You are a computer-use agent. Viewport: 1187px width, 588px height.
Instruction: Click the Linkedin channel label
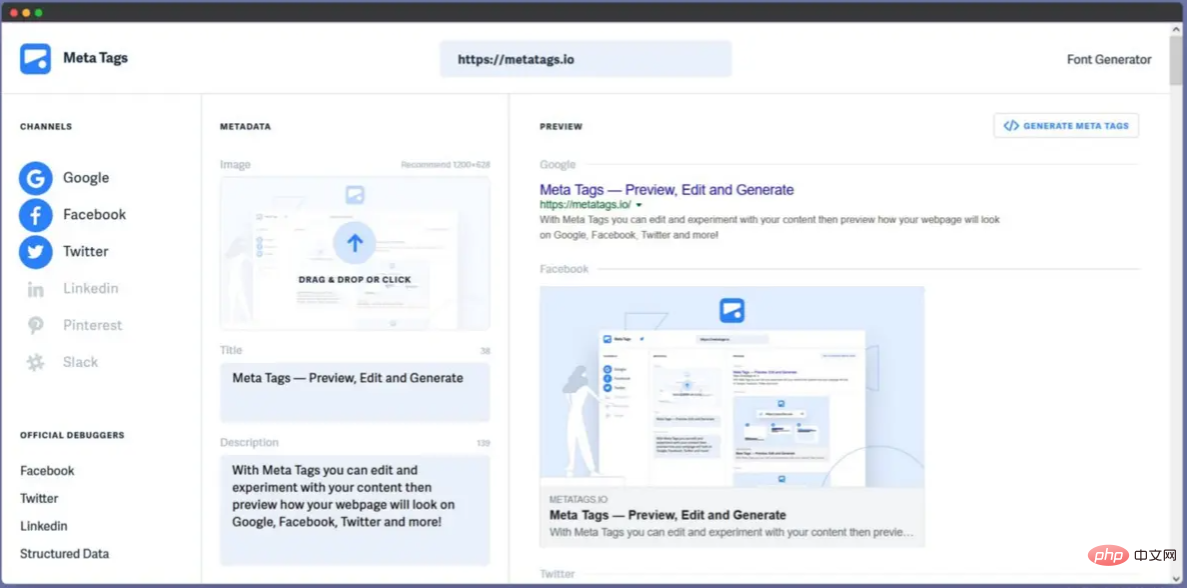click(x=91, y=288)
